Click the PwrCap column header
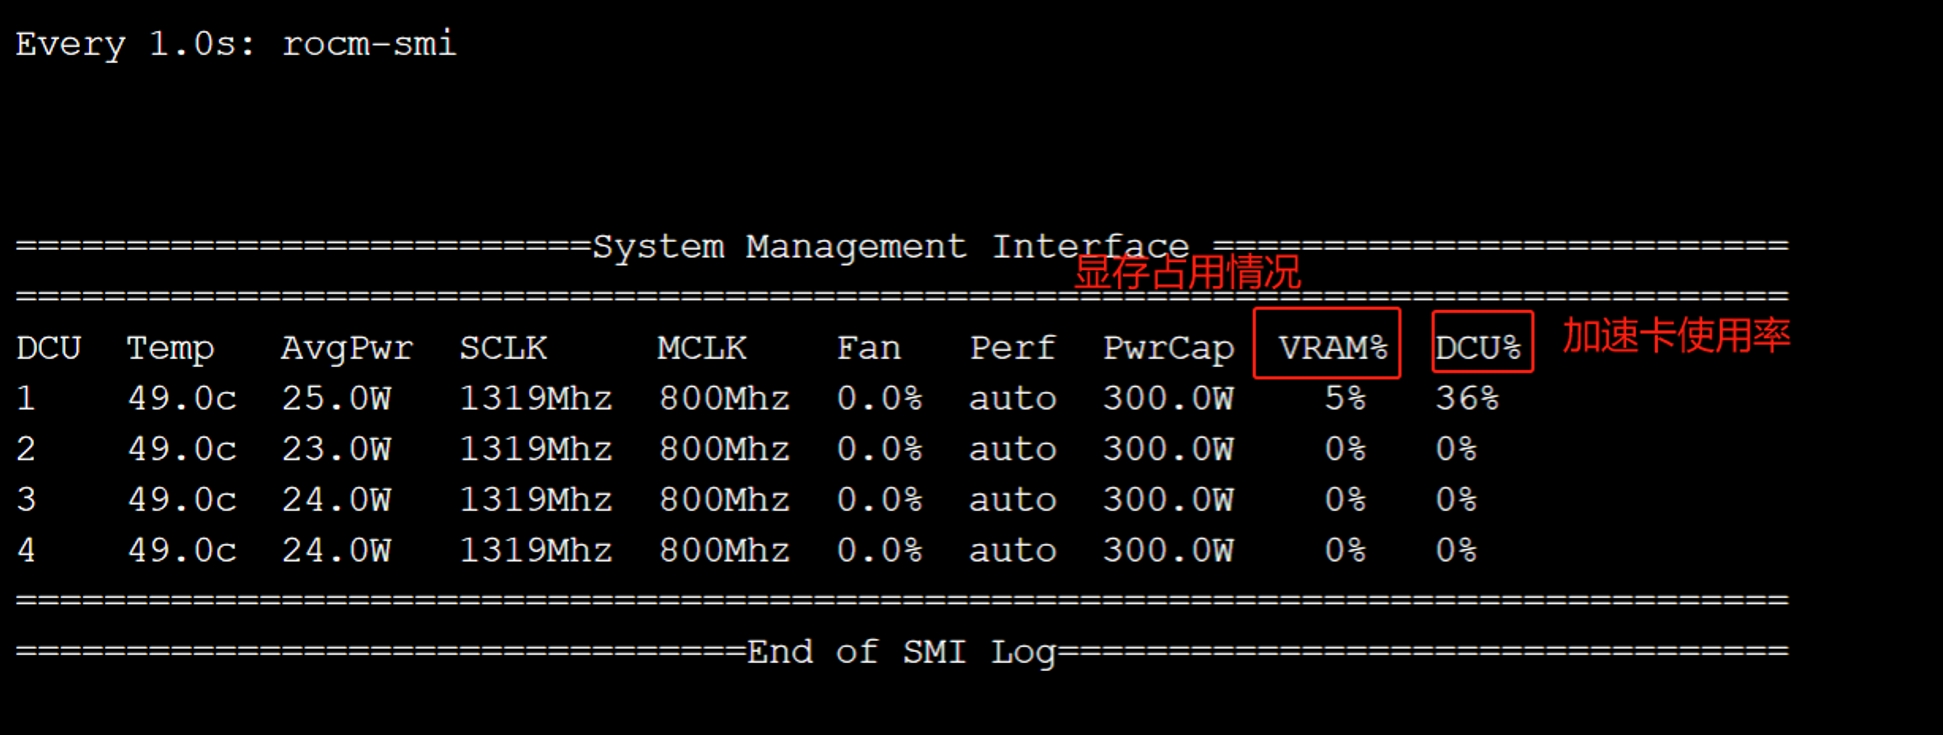 [1168, 348]
